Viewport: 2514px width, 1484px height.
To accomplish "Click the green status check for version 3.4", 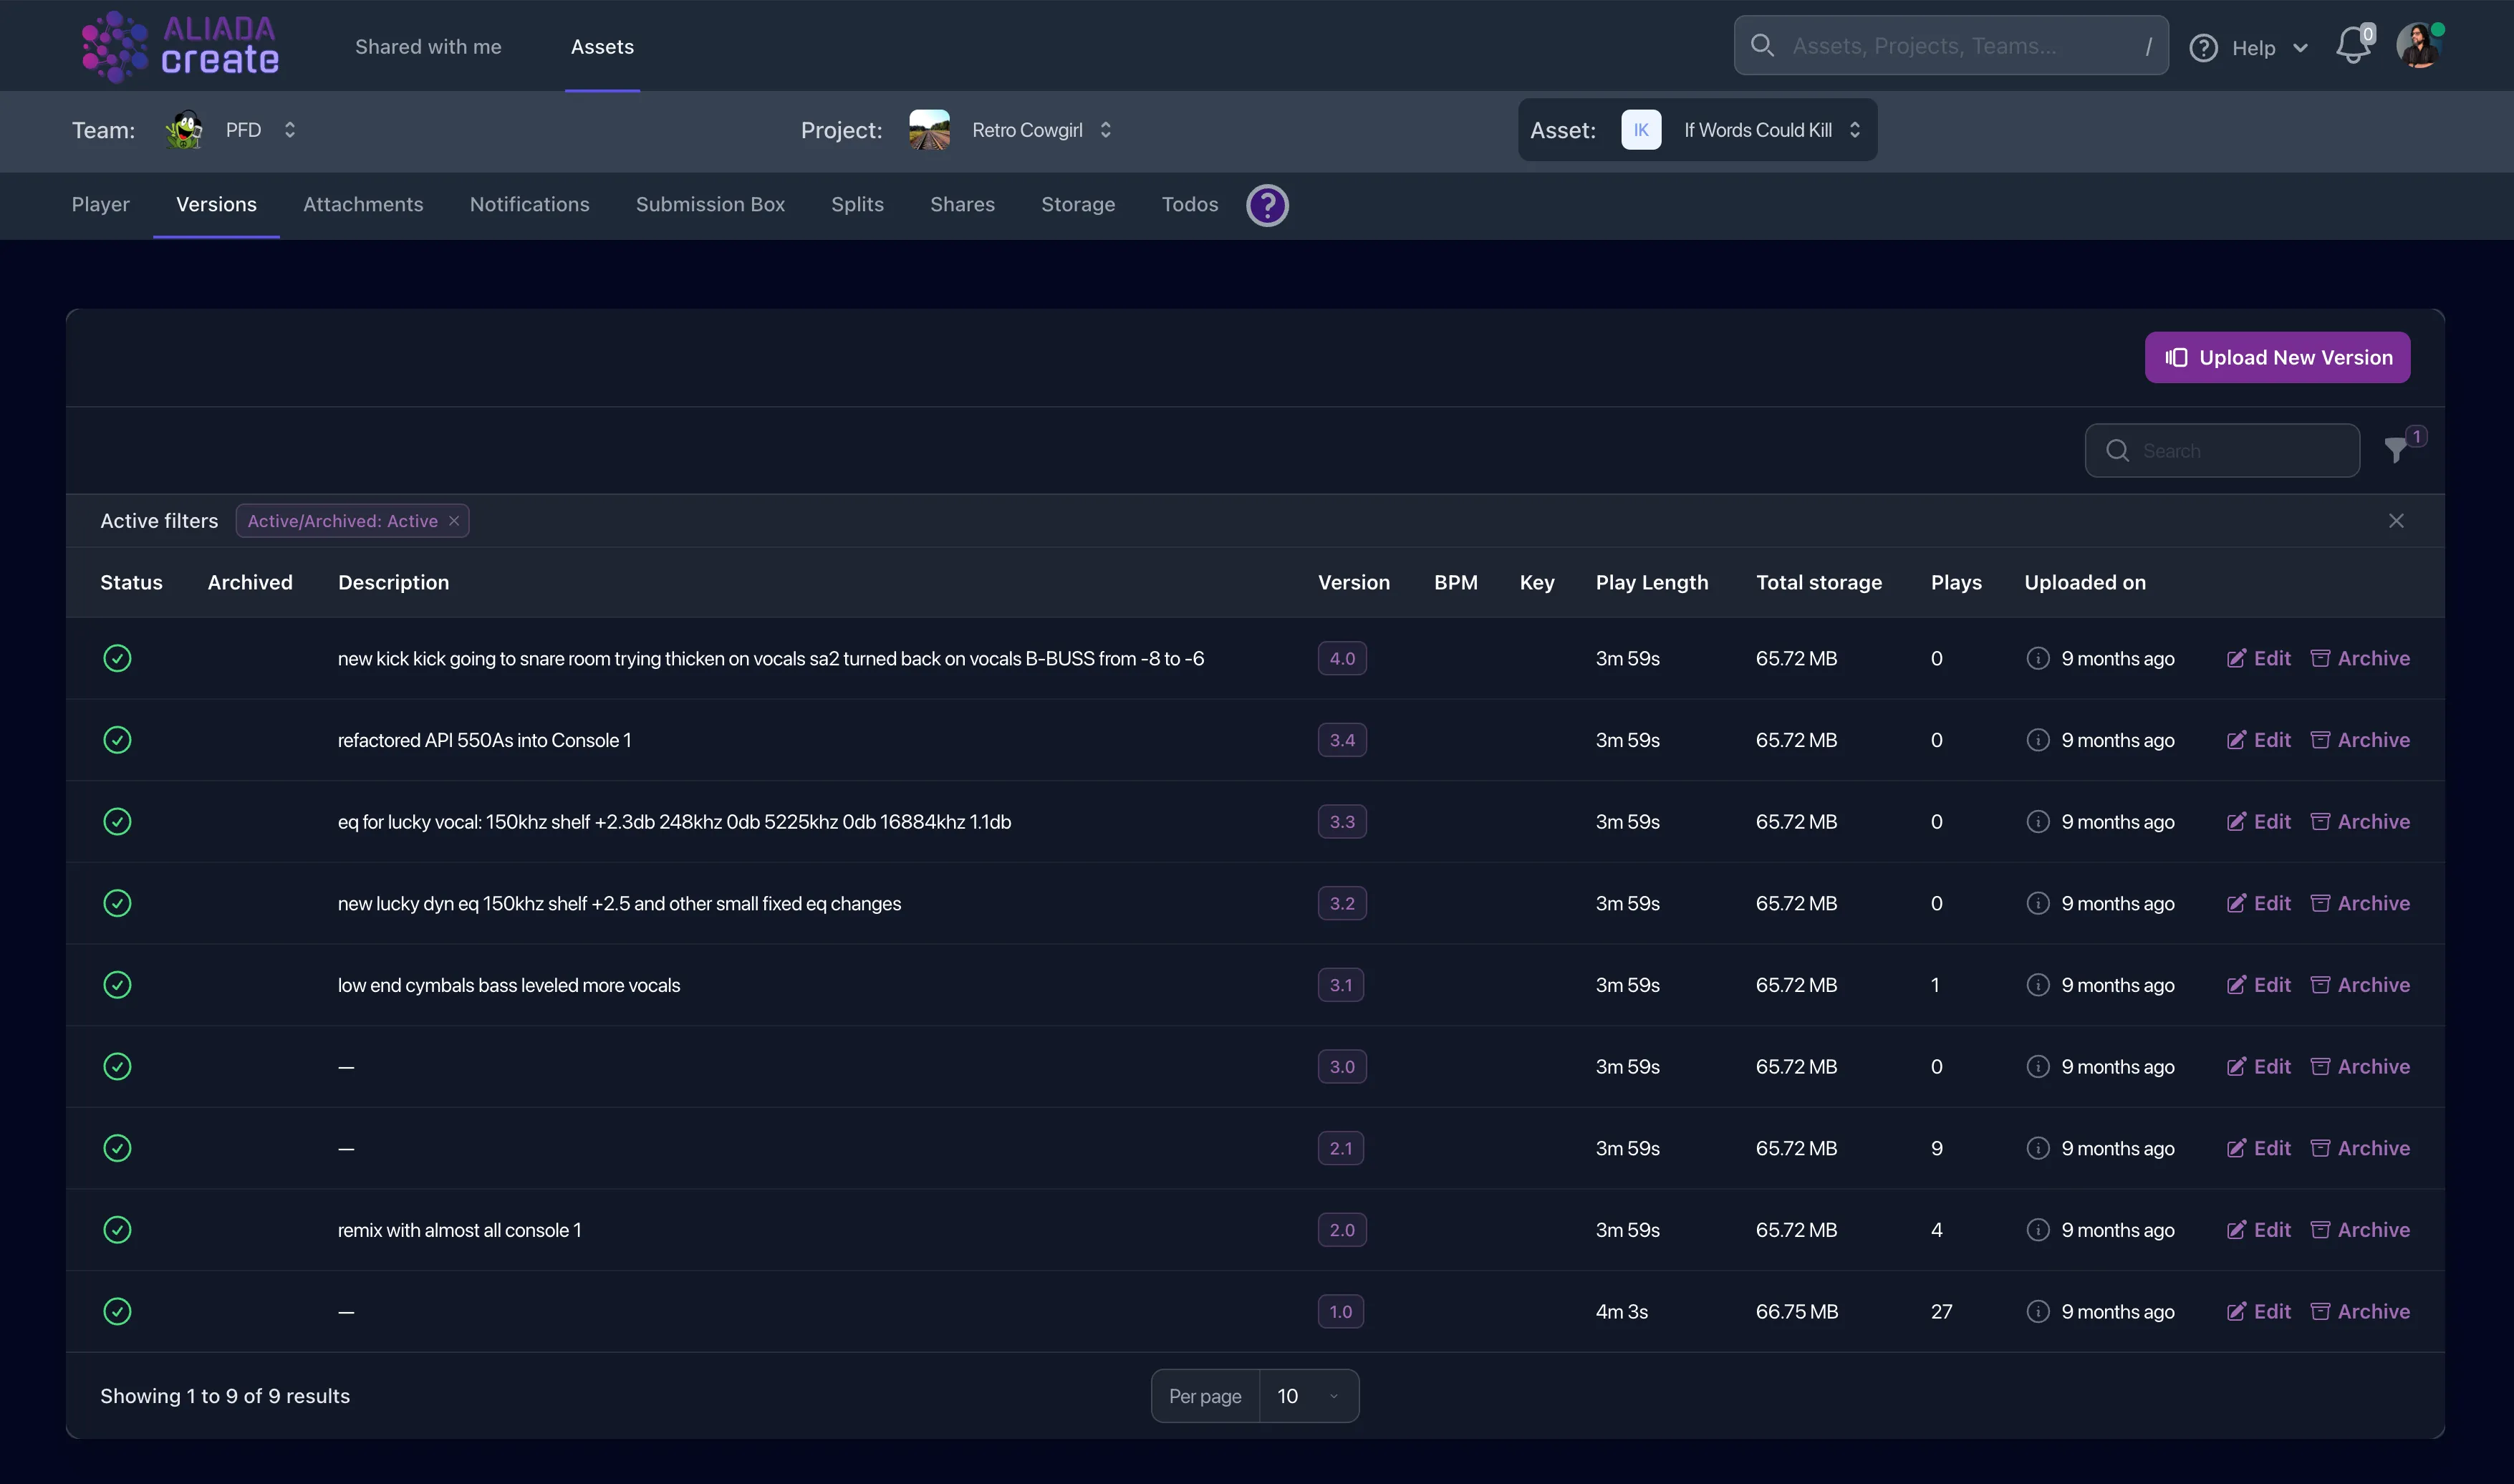I will (x=117, y=740).
